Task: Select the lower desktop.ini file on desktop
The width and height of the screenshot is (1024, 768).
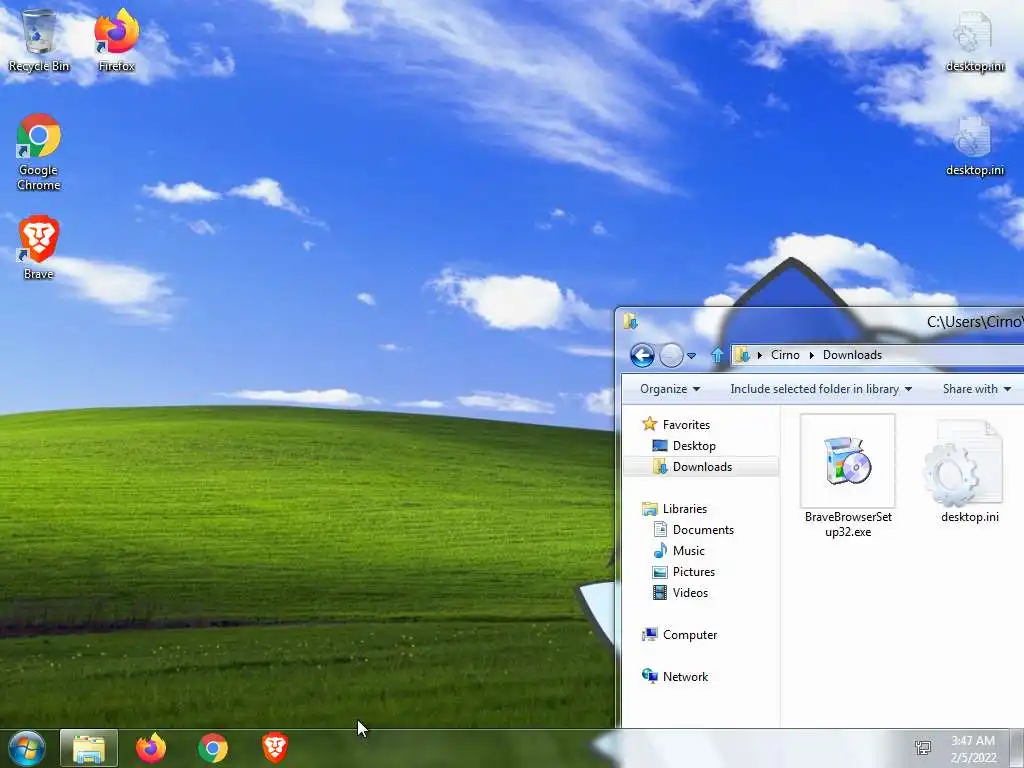Action: [x=974, y=146]
